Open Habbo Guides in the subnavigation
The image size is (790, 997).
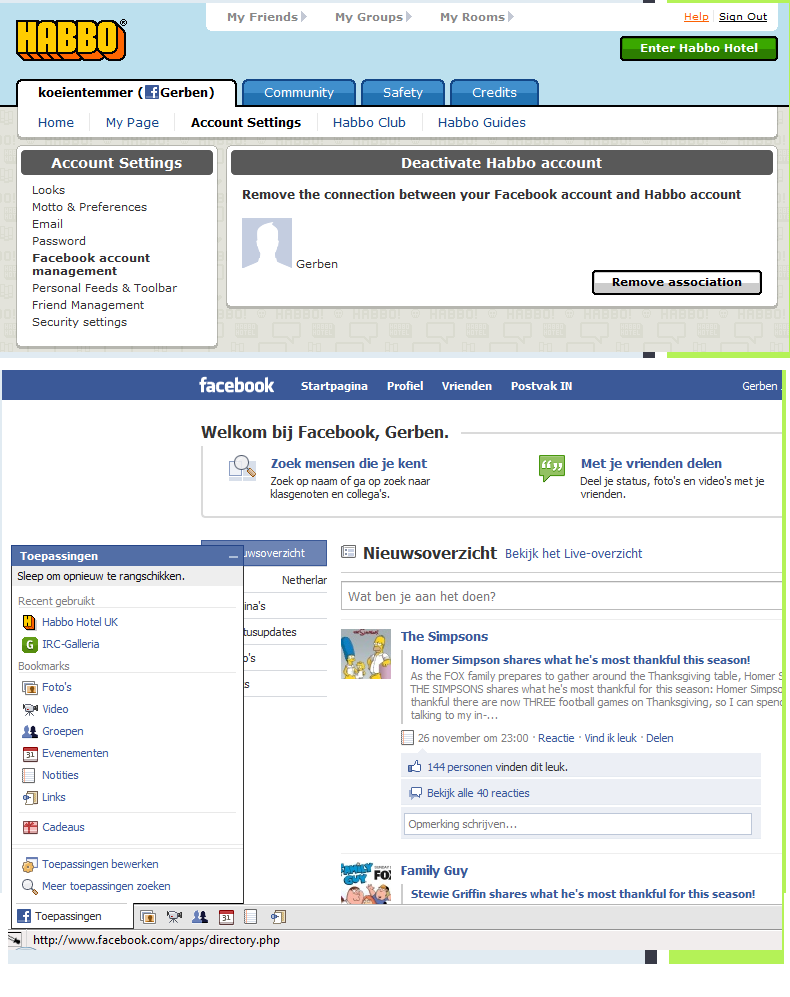point(482,123)
